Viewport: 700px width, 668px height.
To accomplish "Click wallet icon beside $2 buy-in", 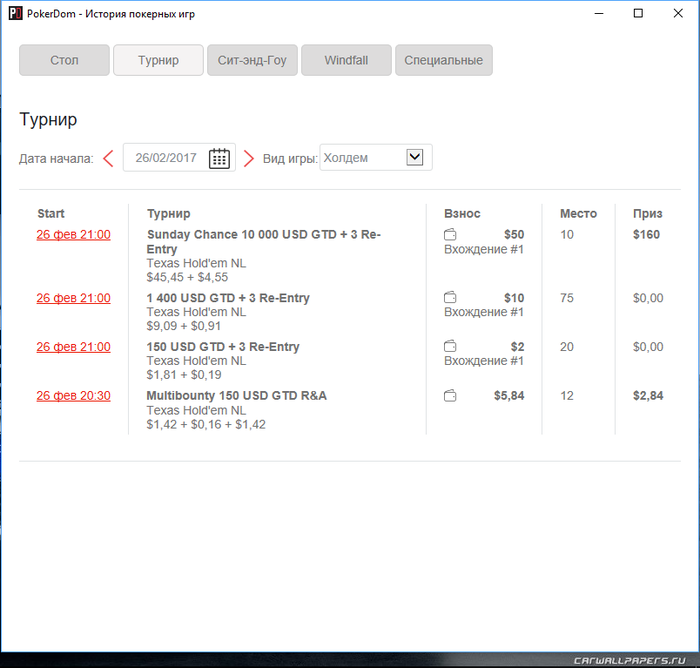I will [x=450, y=346].
